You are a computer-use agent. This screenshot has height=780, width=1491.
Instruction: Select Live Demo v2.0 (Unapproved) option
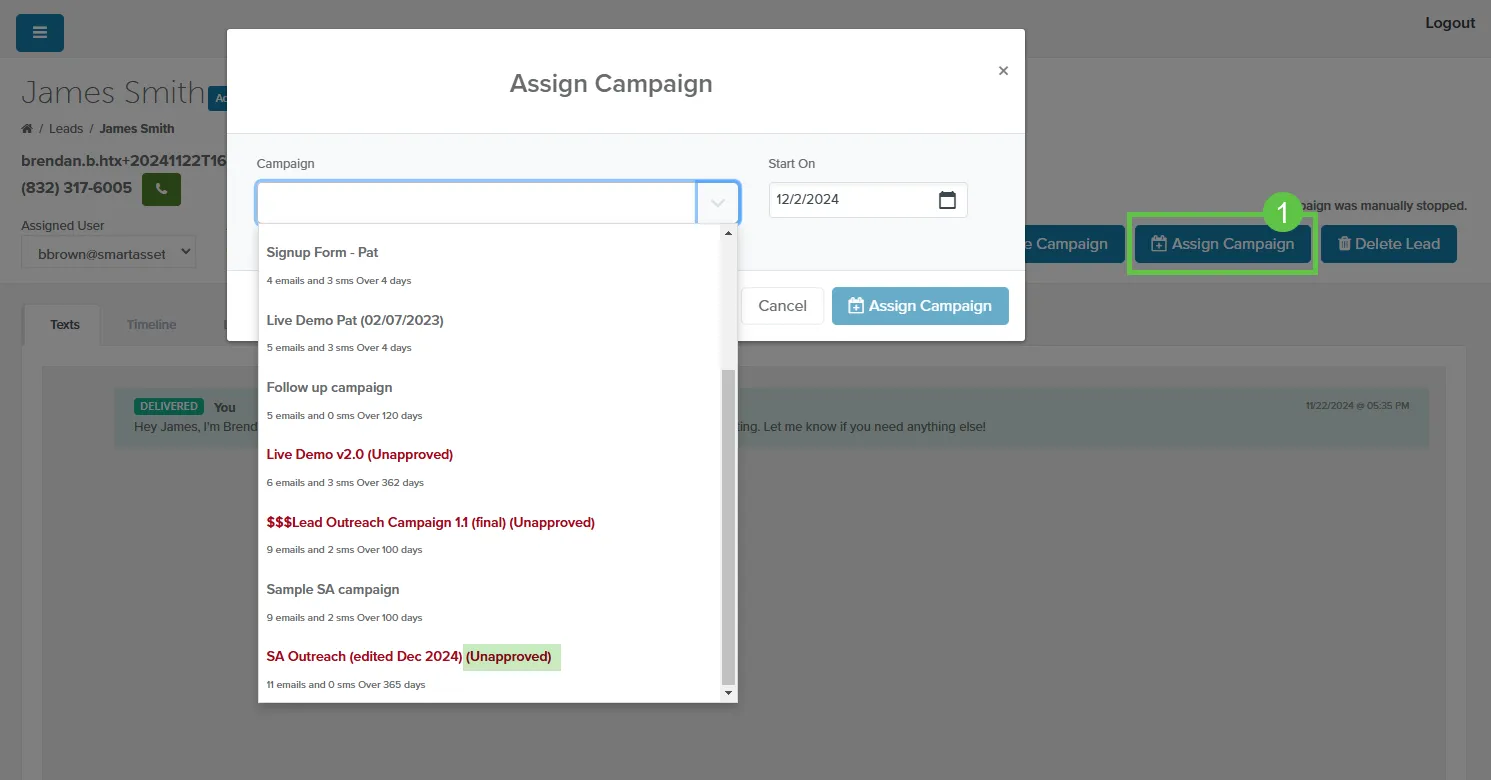coord(489,467)
